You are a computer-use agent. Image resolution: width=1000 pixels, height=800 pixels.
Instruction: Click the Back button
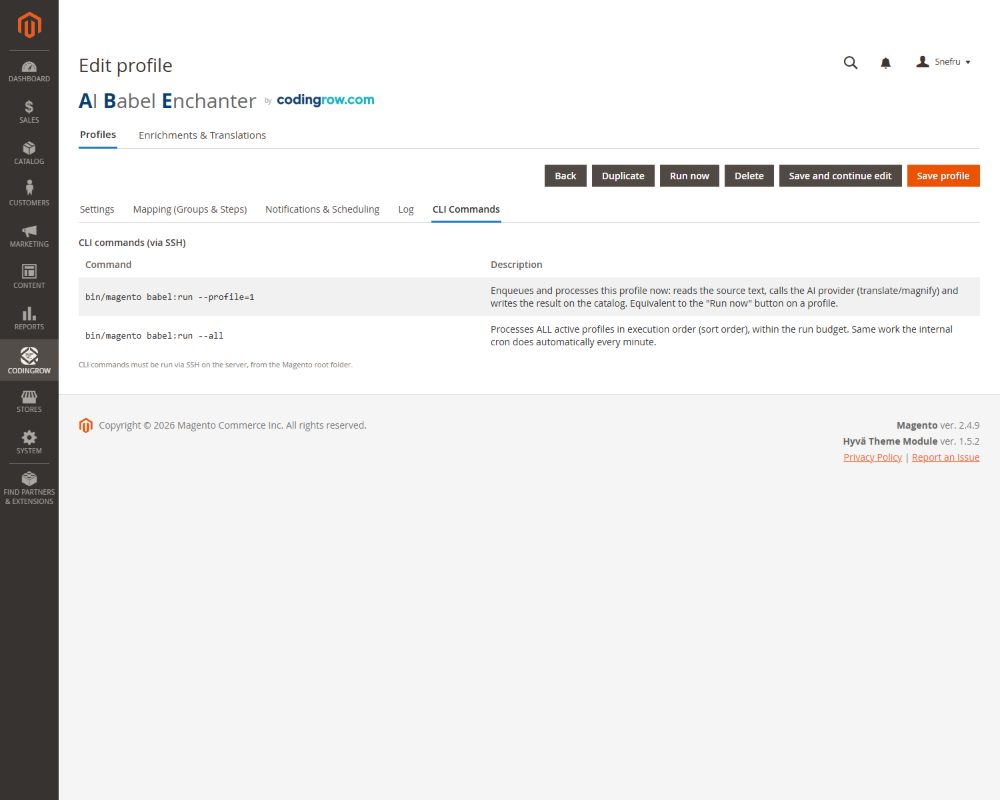pos(565,176)
